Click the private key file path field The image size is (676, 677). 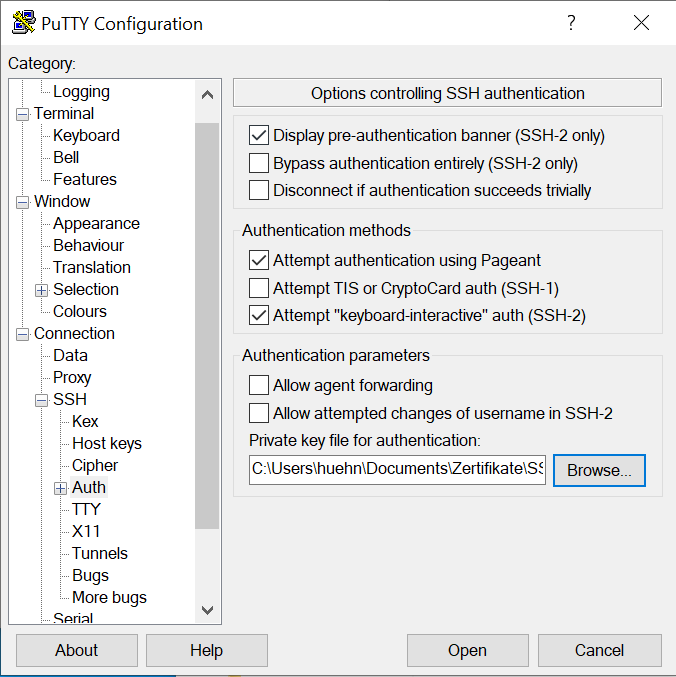(397, 469)
